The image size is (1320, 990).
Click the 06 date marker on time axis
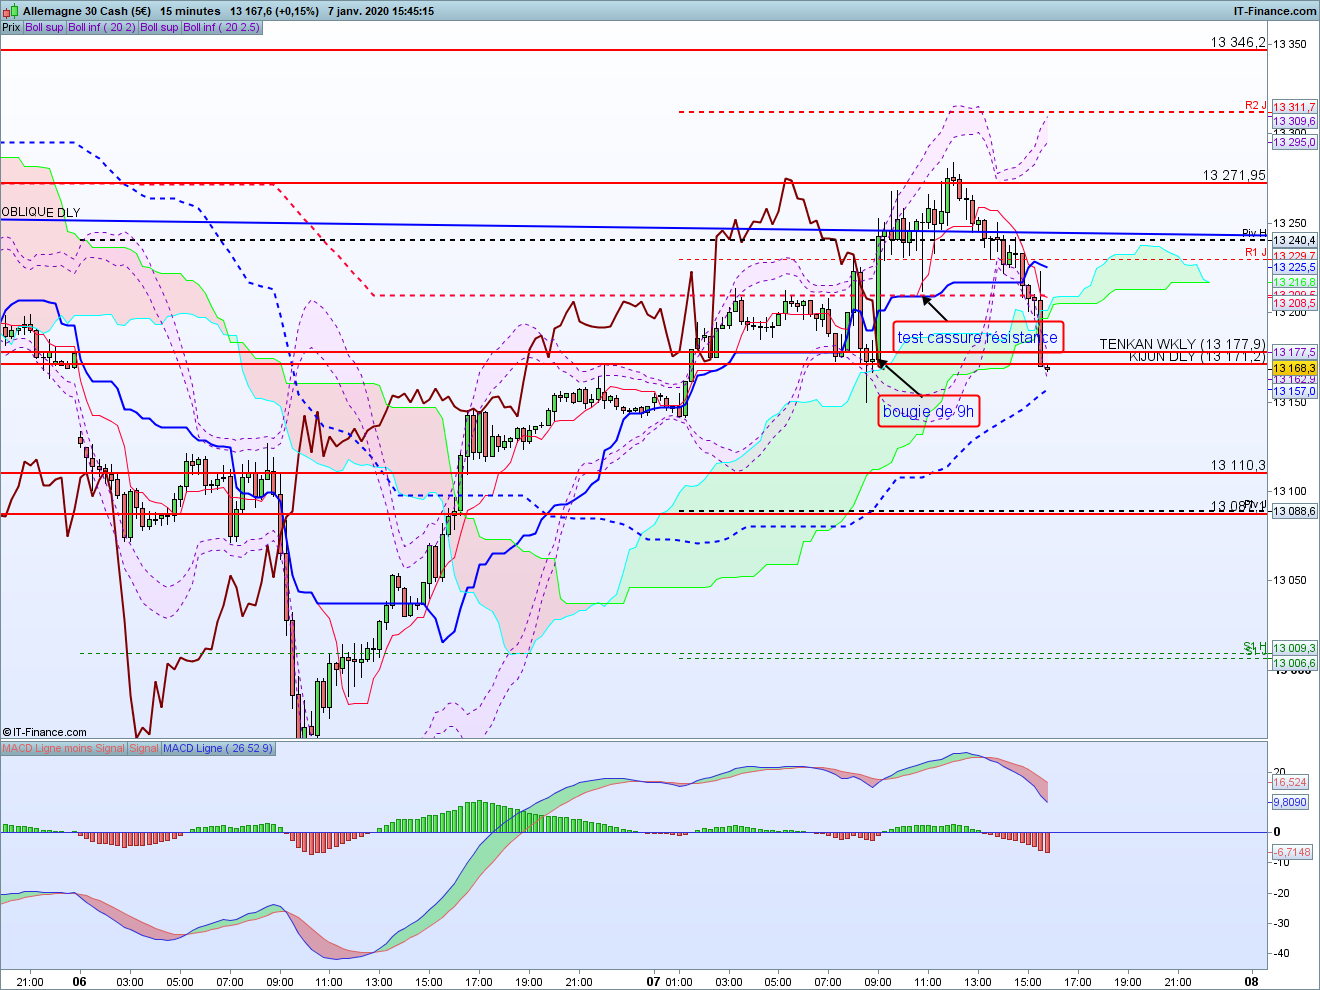pos(80,981)
